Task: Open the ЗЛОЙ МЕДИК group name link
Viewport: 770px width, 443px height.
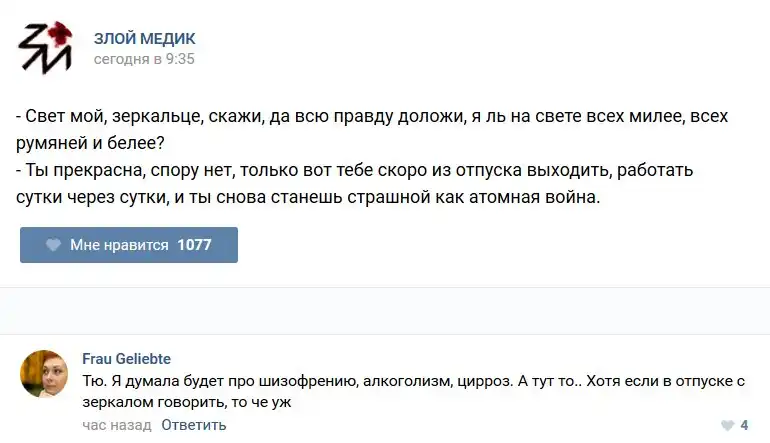Action: (144, 38)
